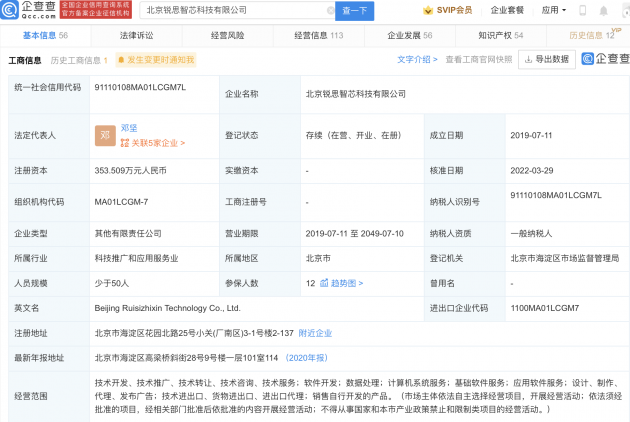This screenshot has width=630, height=422.
Task: Open 趋势图 chart link
Action: [x=342, y=283]
